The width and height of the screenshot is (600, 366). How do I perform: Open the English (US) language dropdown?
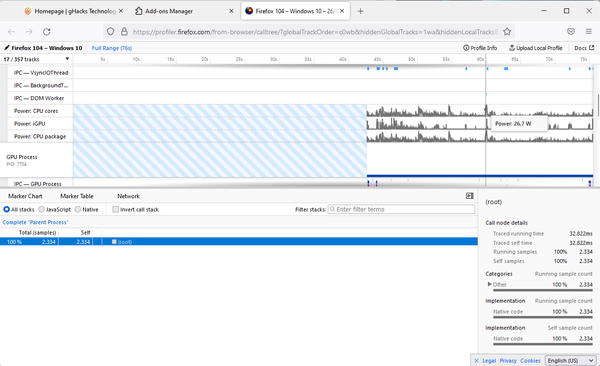(571, 361)
